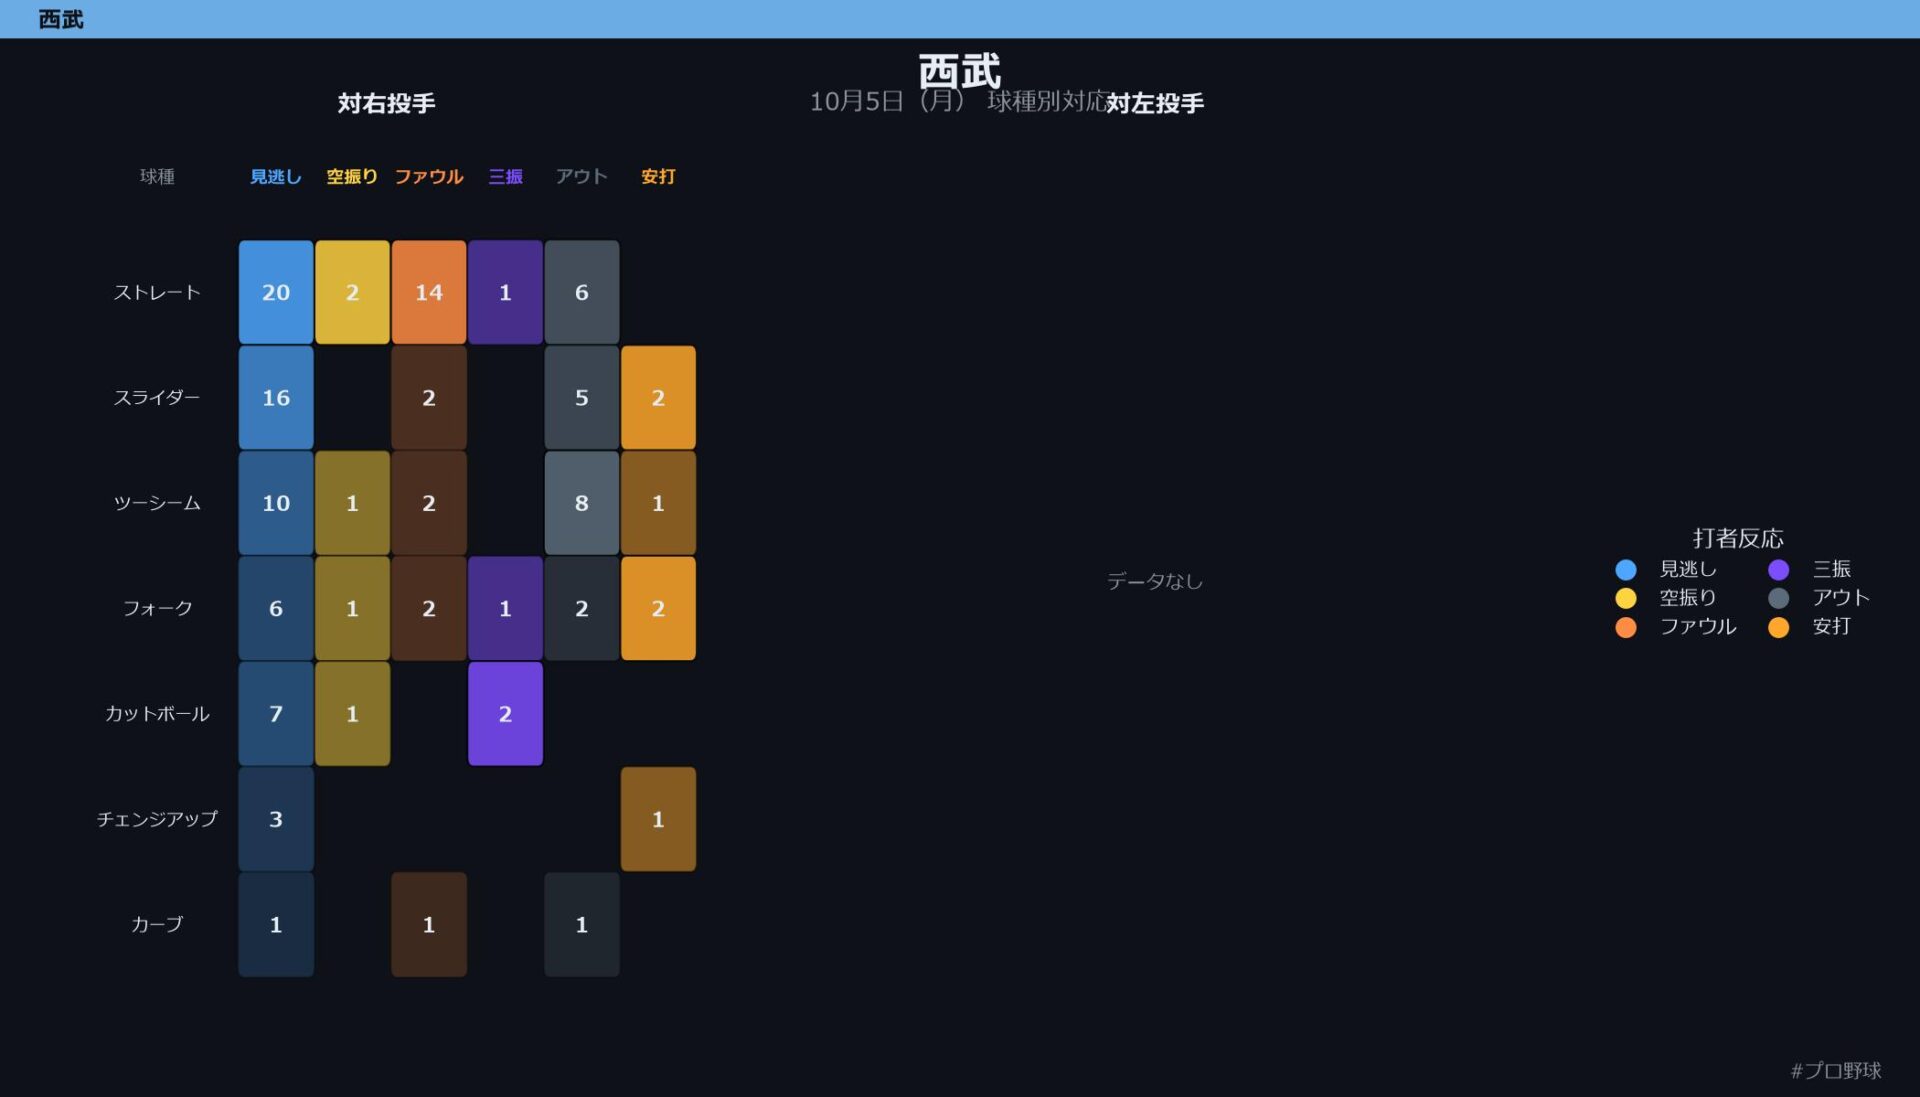
Task: Click the カーブ ファウル cell showing 1
Action: [x=429, y=924]
